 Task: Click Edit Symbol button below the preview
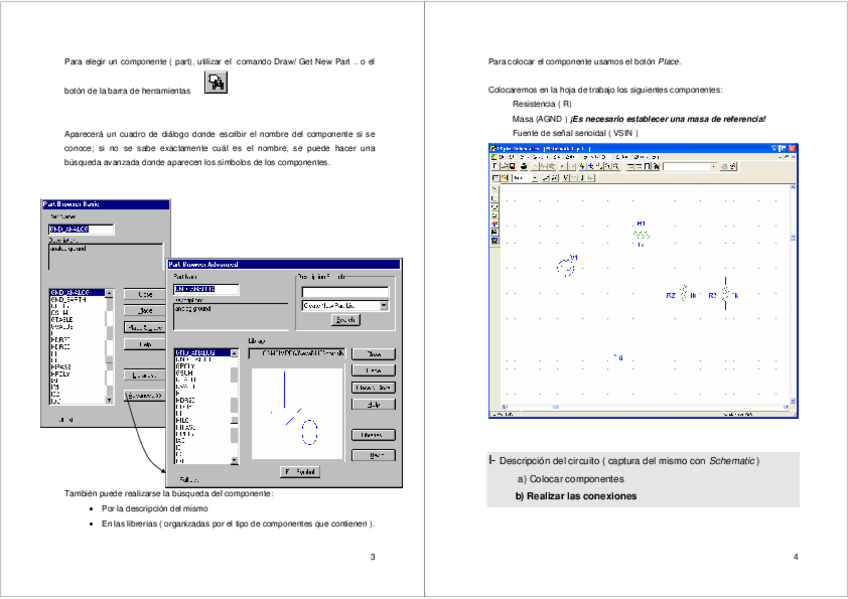[x=299, y=470]
